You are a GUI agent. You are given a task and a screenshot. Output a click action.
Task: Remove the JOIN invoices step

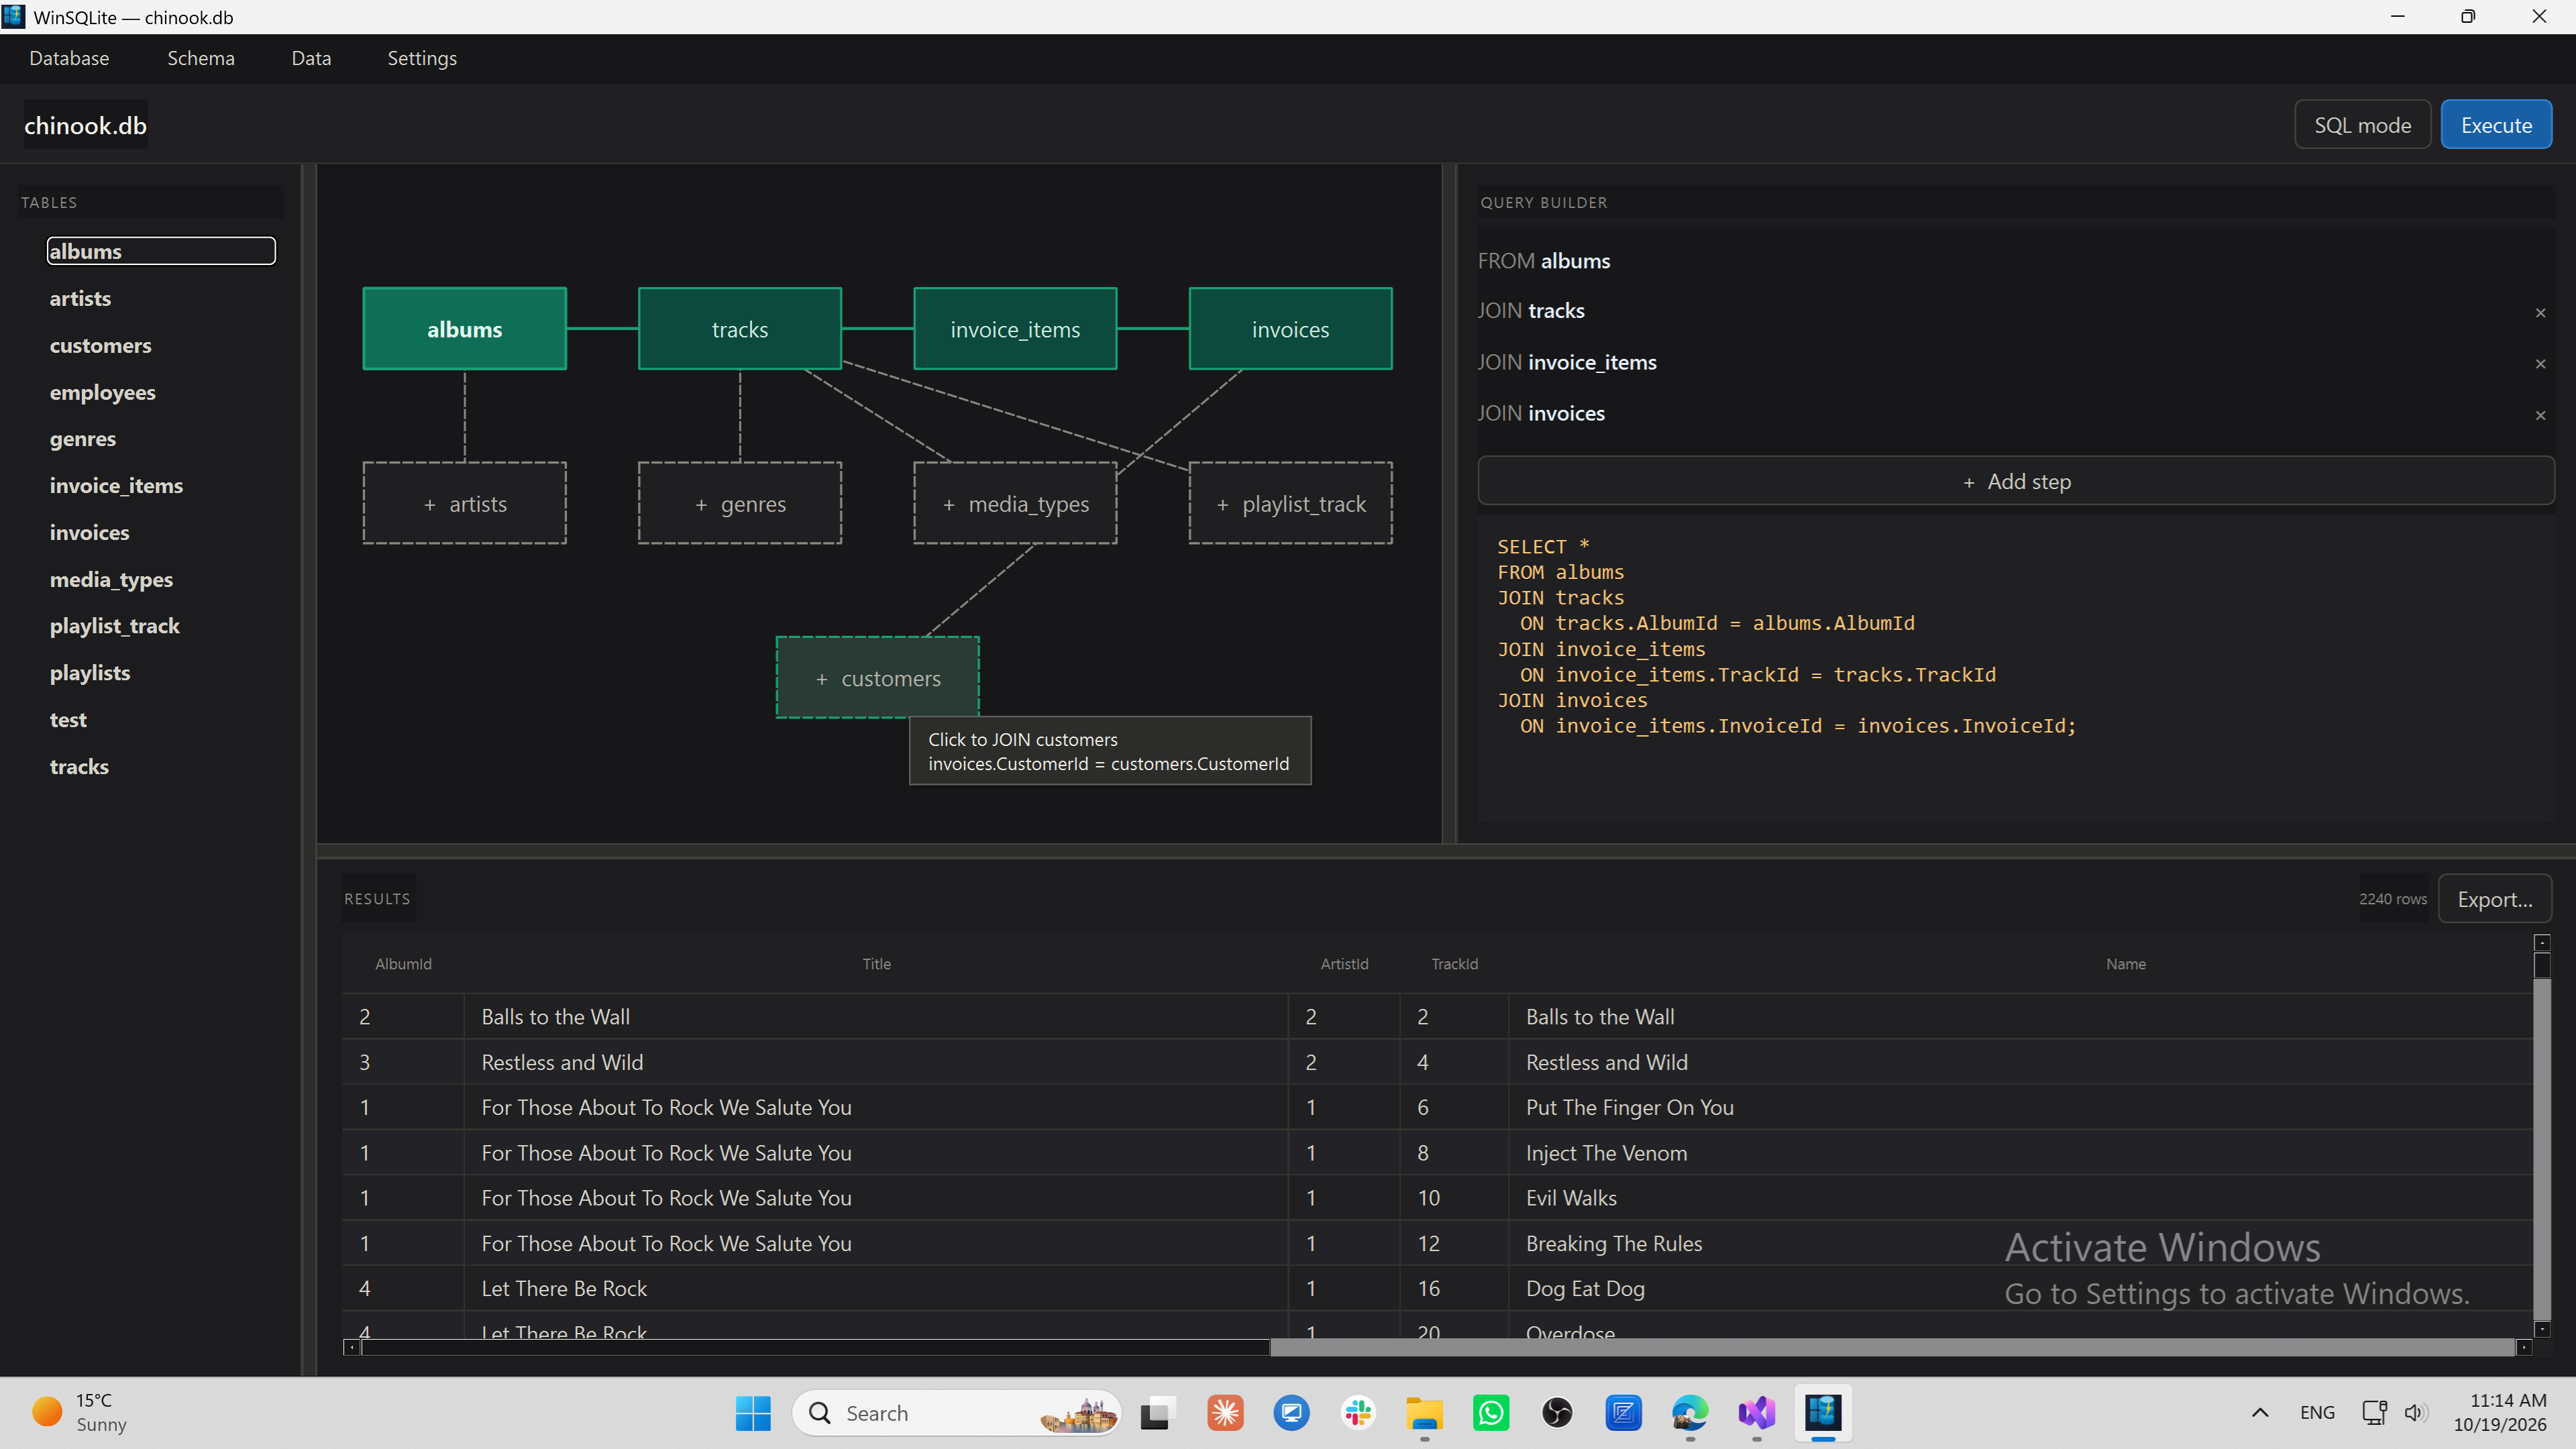(x=2540, y=415)
